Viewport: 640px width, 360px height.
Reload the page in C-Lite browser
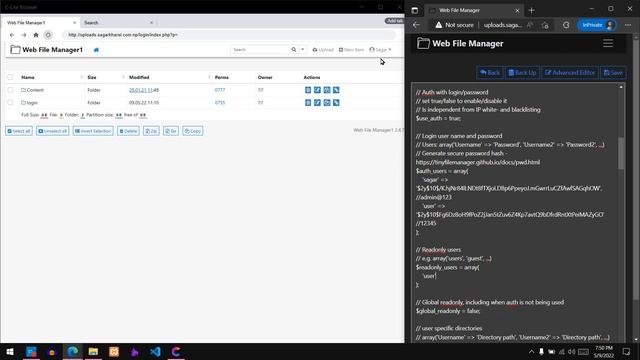pyautogui.click(x=48, y=35)
